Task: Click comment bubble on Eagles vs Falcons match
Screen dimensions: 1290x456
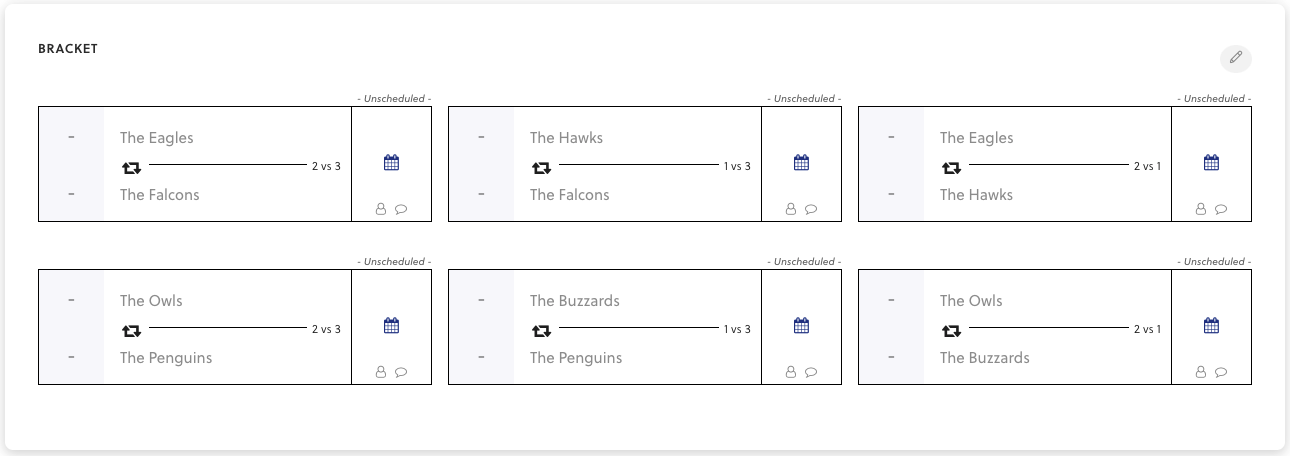Action: [401, 209]
